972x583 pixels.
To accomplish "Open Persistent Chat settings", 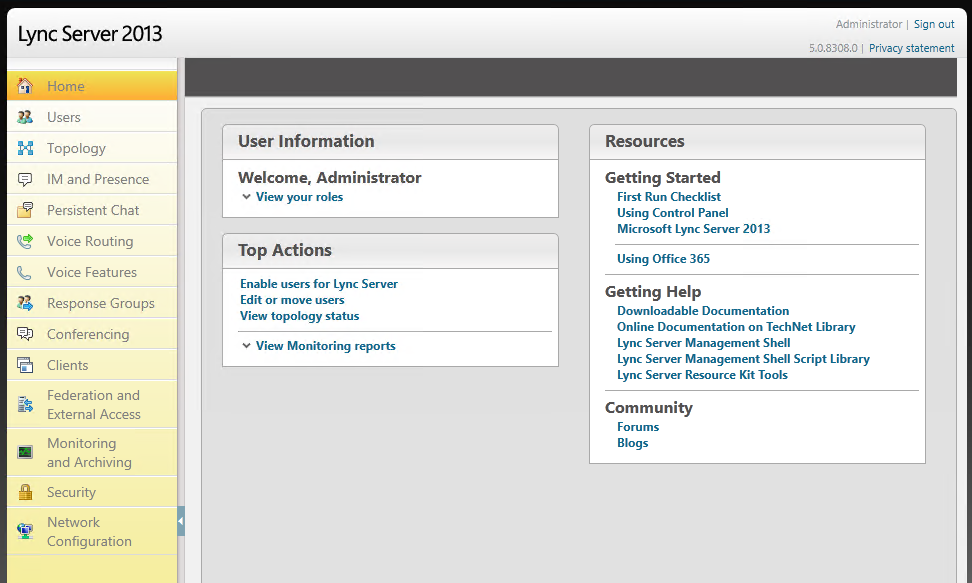I will (x=92, y=210).
